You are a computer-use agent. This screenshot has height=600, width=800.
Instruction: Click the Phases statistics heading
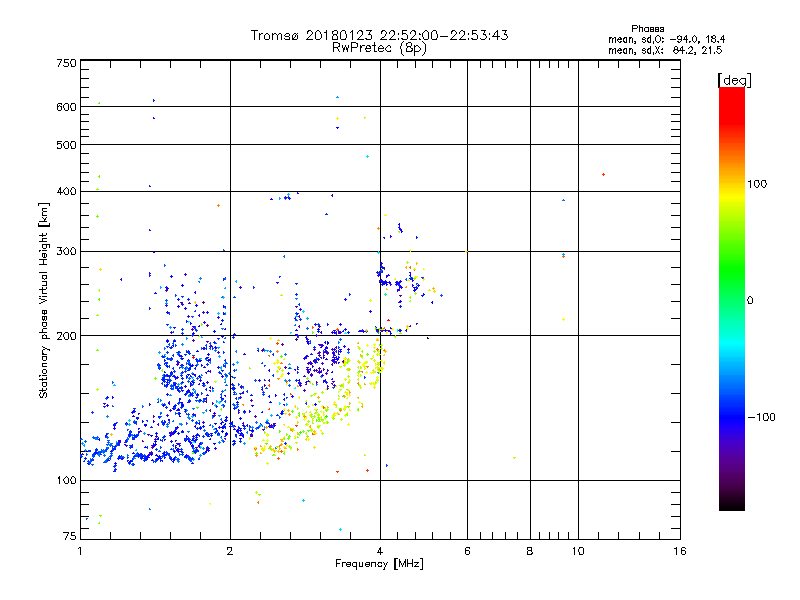click(647, 29)
